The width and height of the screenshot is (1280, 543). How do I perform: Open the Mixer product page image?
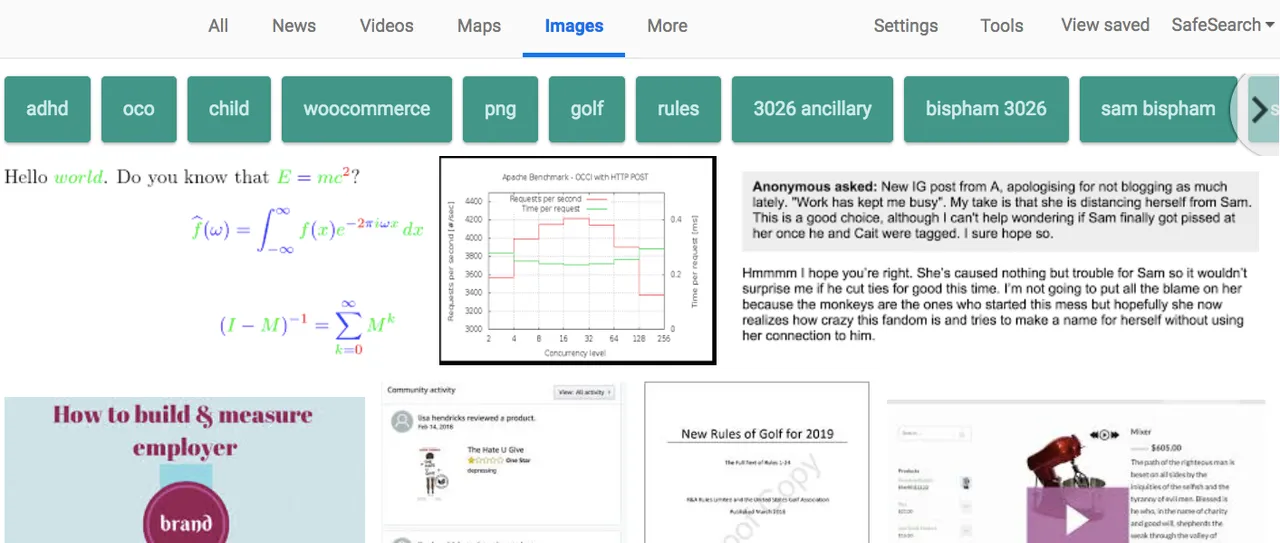1078,470
